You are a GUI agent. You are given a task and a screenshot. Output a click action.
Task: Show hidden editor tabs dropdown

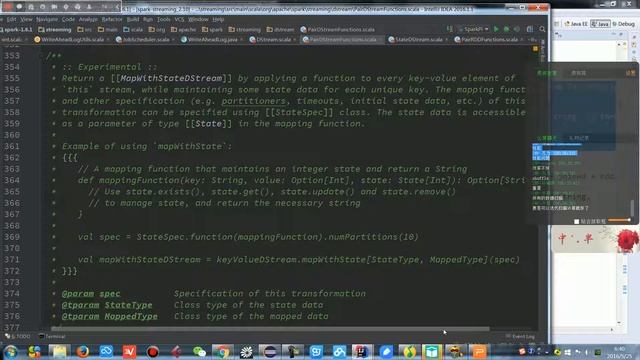point(533,40)
